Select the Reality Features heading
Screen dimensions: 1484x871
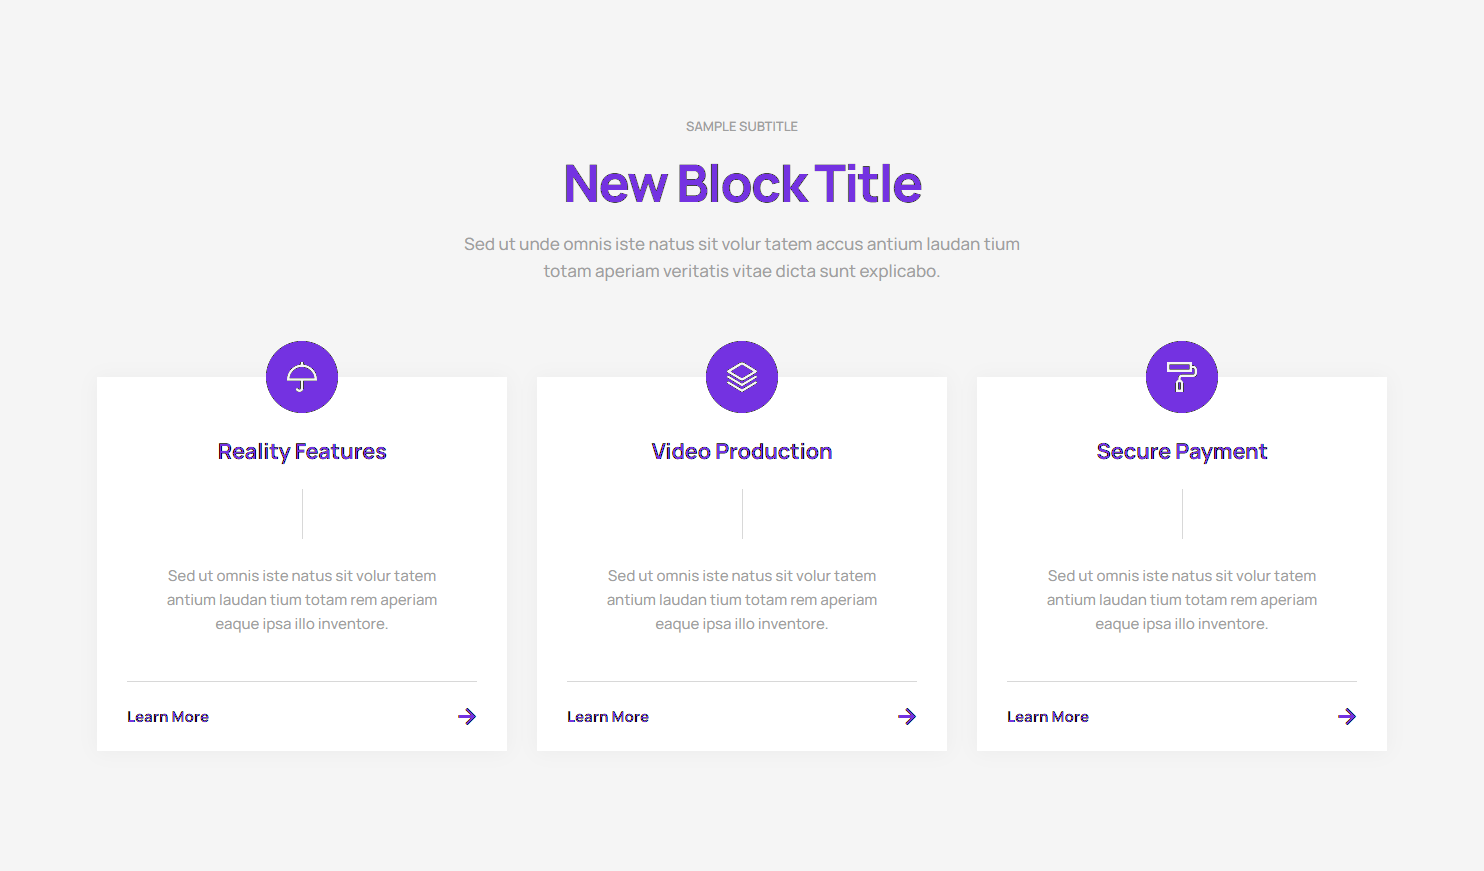[302, 452]
